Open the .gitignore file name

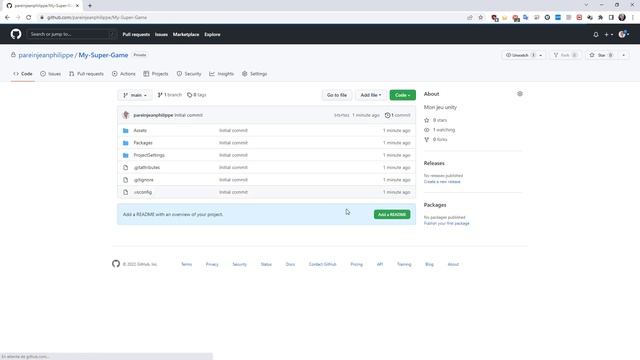pyautogui.click(x=144, y=180)
